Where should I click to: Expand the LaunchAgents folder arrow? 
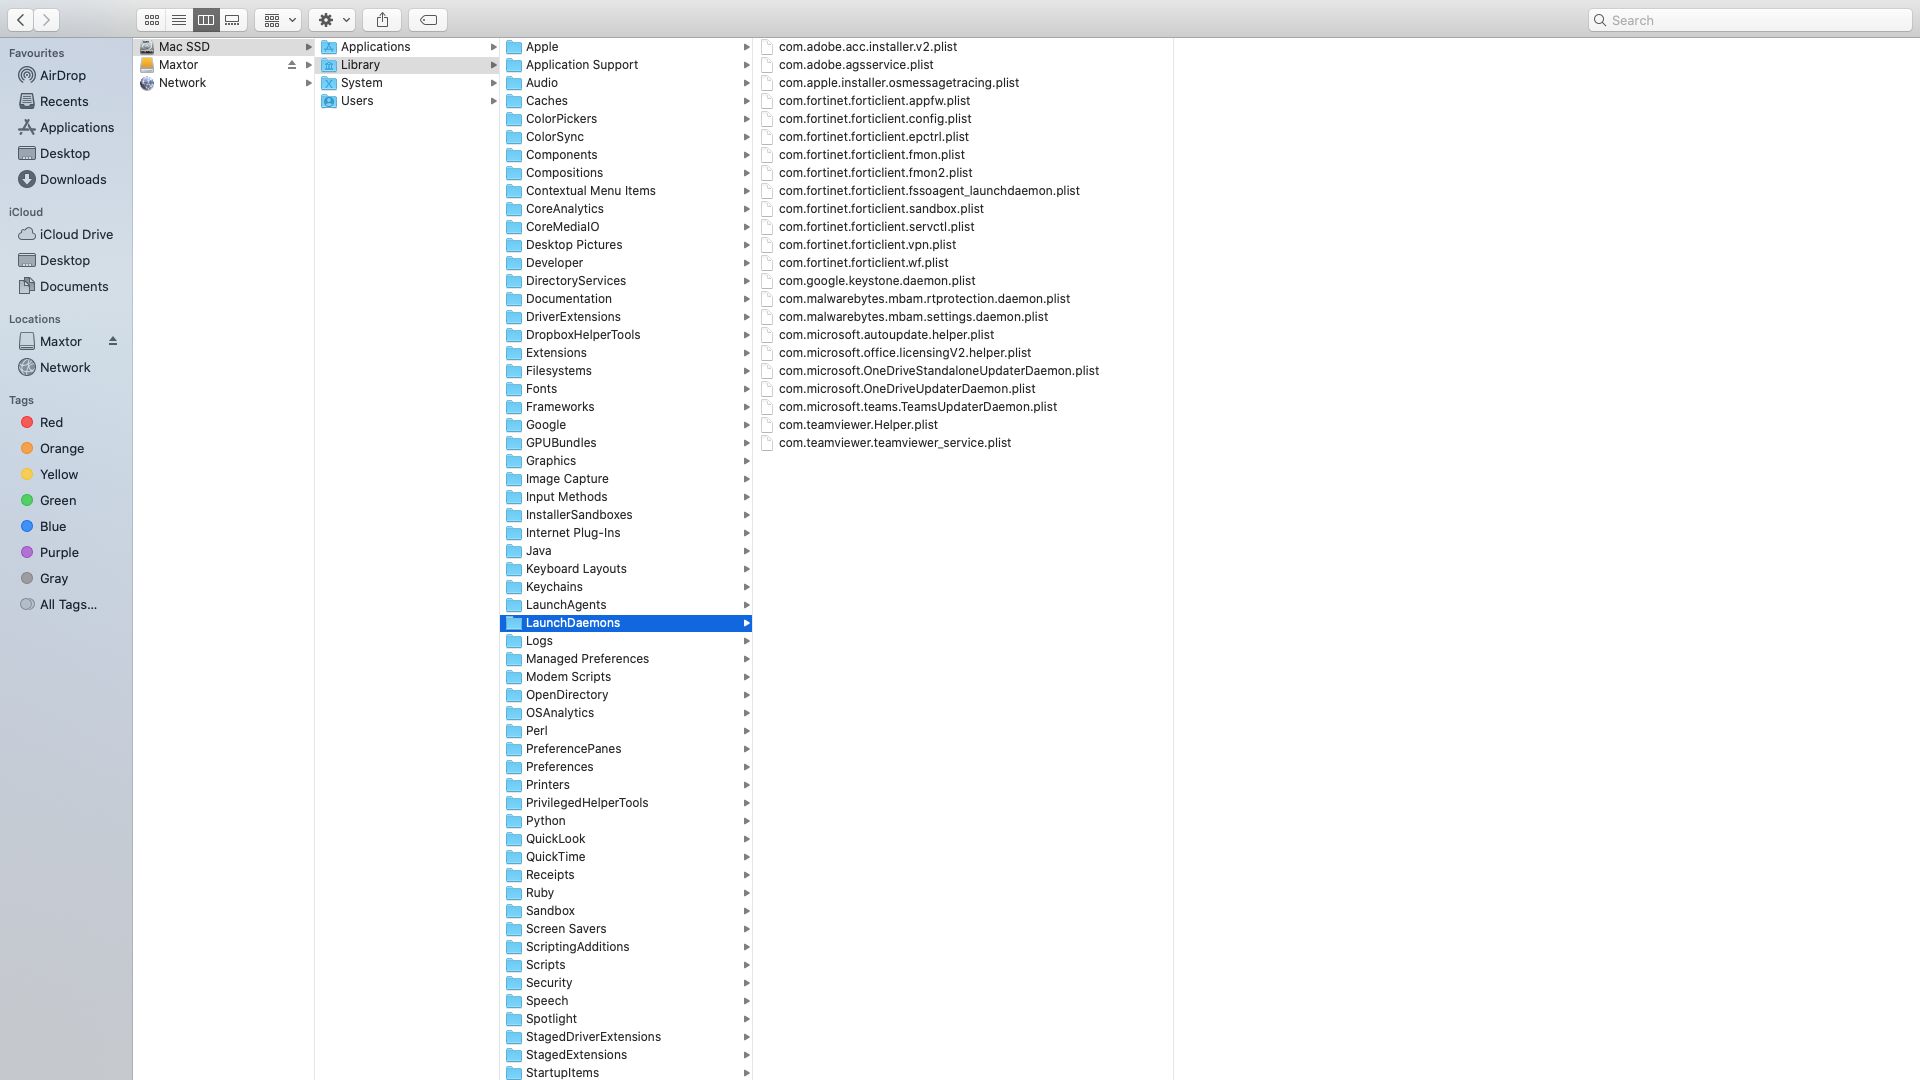click(746, 605)
